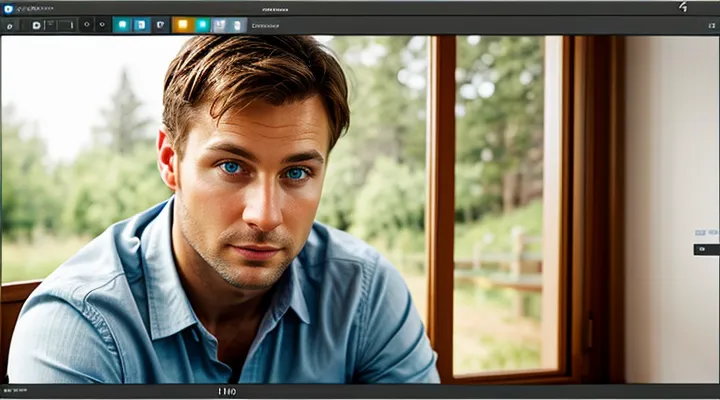Select the blue document toolbar icon
Viewport: 720px width, 400px height.
coord(141,25)
